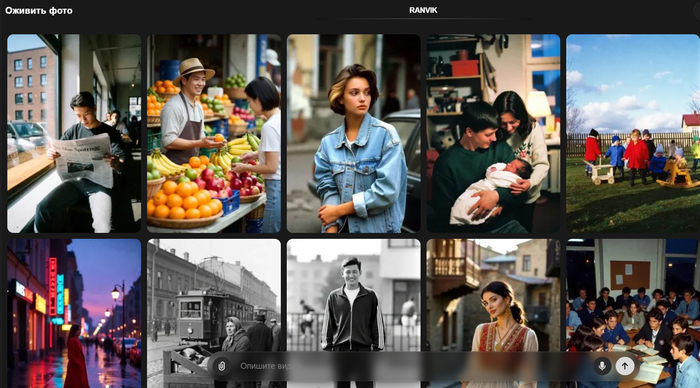Click the "Оживить фото" title
This screenshot has height=388, width=700.
39,10
